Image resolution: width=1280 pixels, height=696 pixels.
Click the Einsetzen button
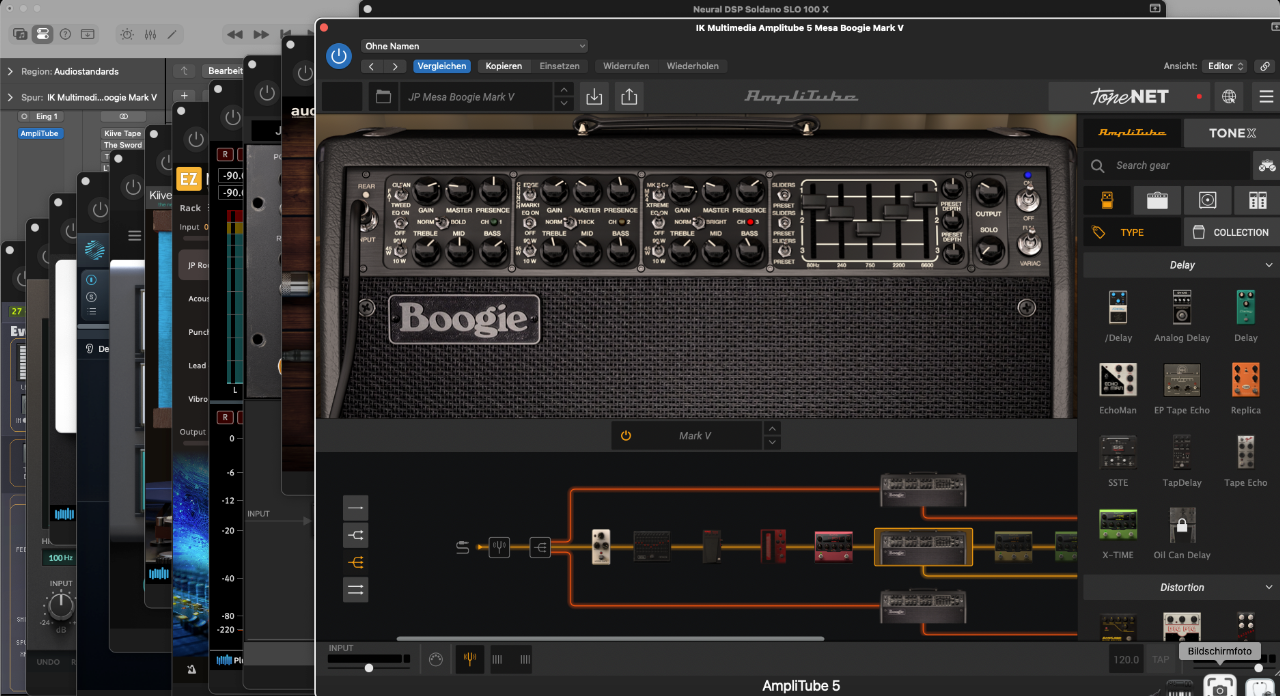(559, 66)
